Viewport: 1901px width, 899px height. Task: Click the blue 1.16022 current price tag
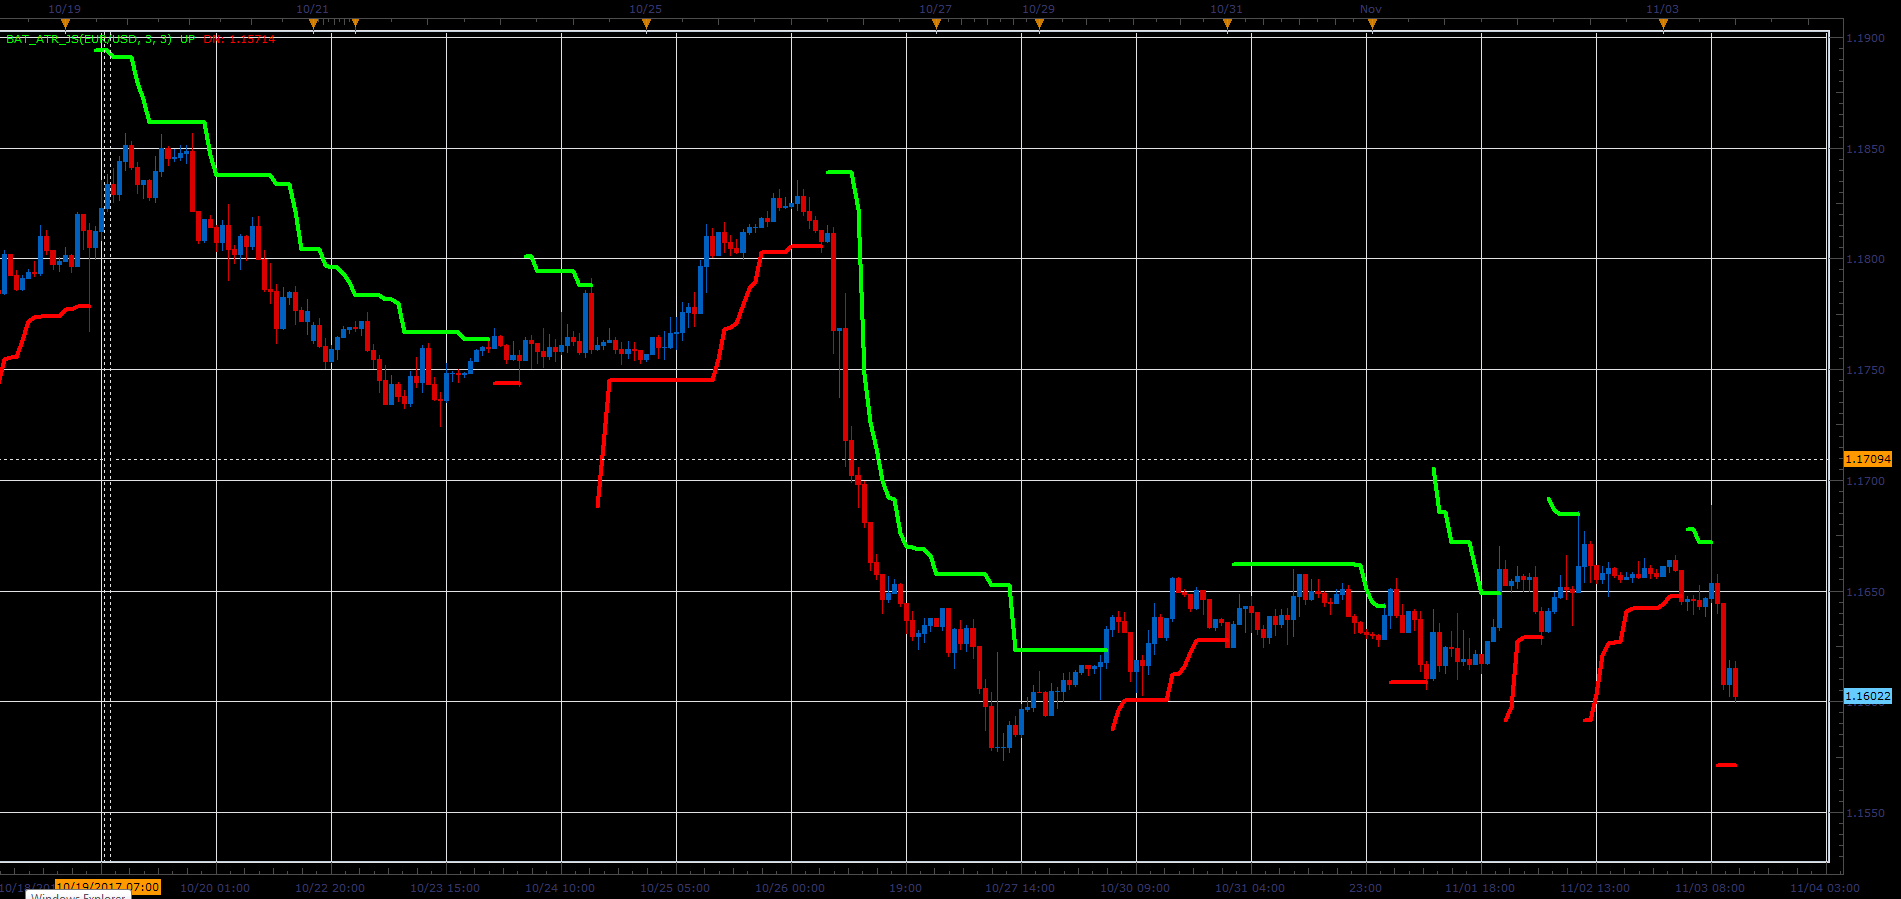(x=1868, y=696)
